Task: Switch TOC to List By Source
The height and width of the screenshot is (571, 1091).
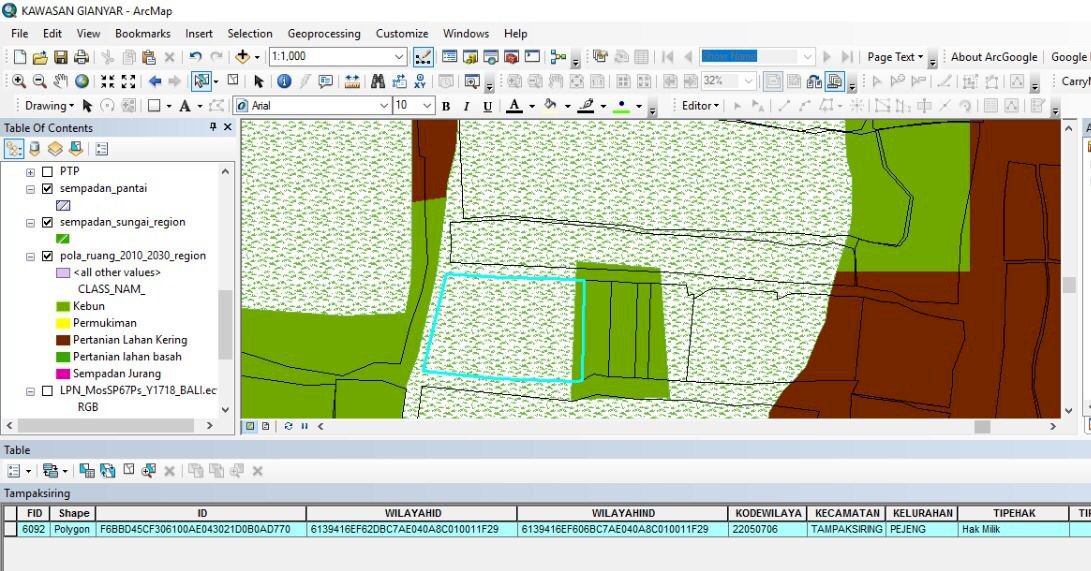Action: click(x=35, y=149)
